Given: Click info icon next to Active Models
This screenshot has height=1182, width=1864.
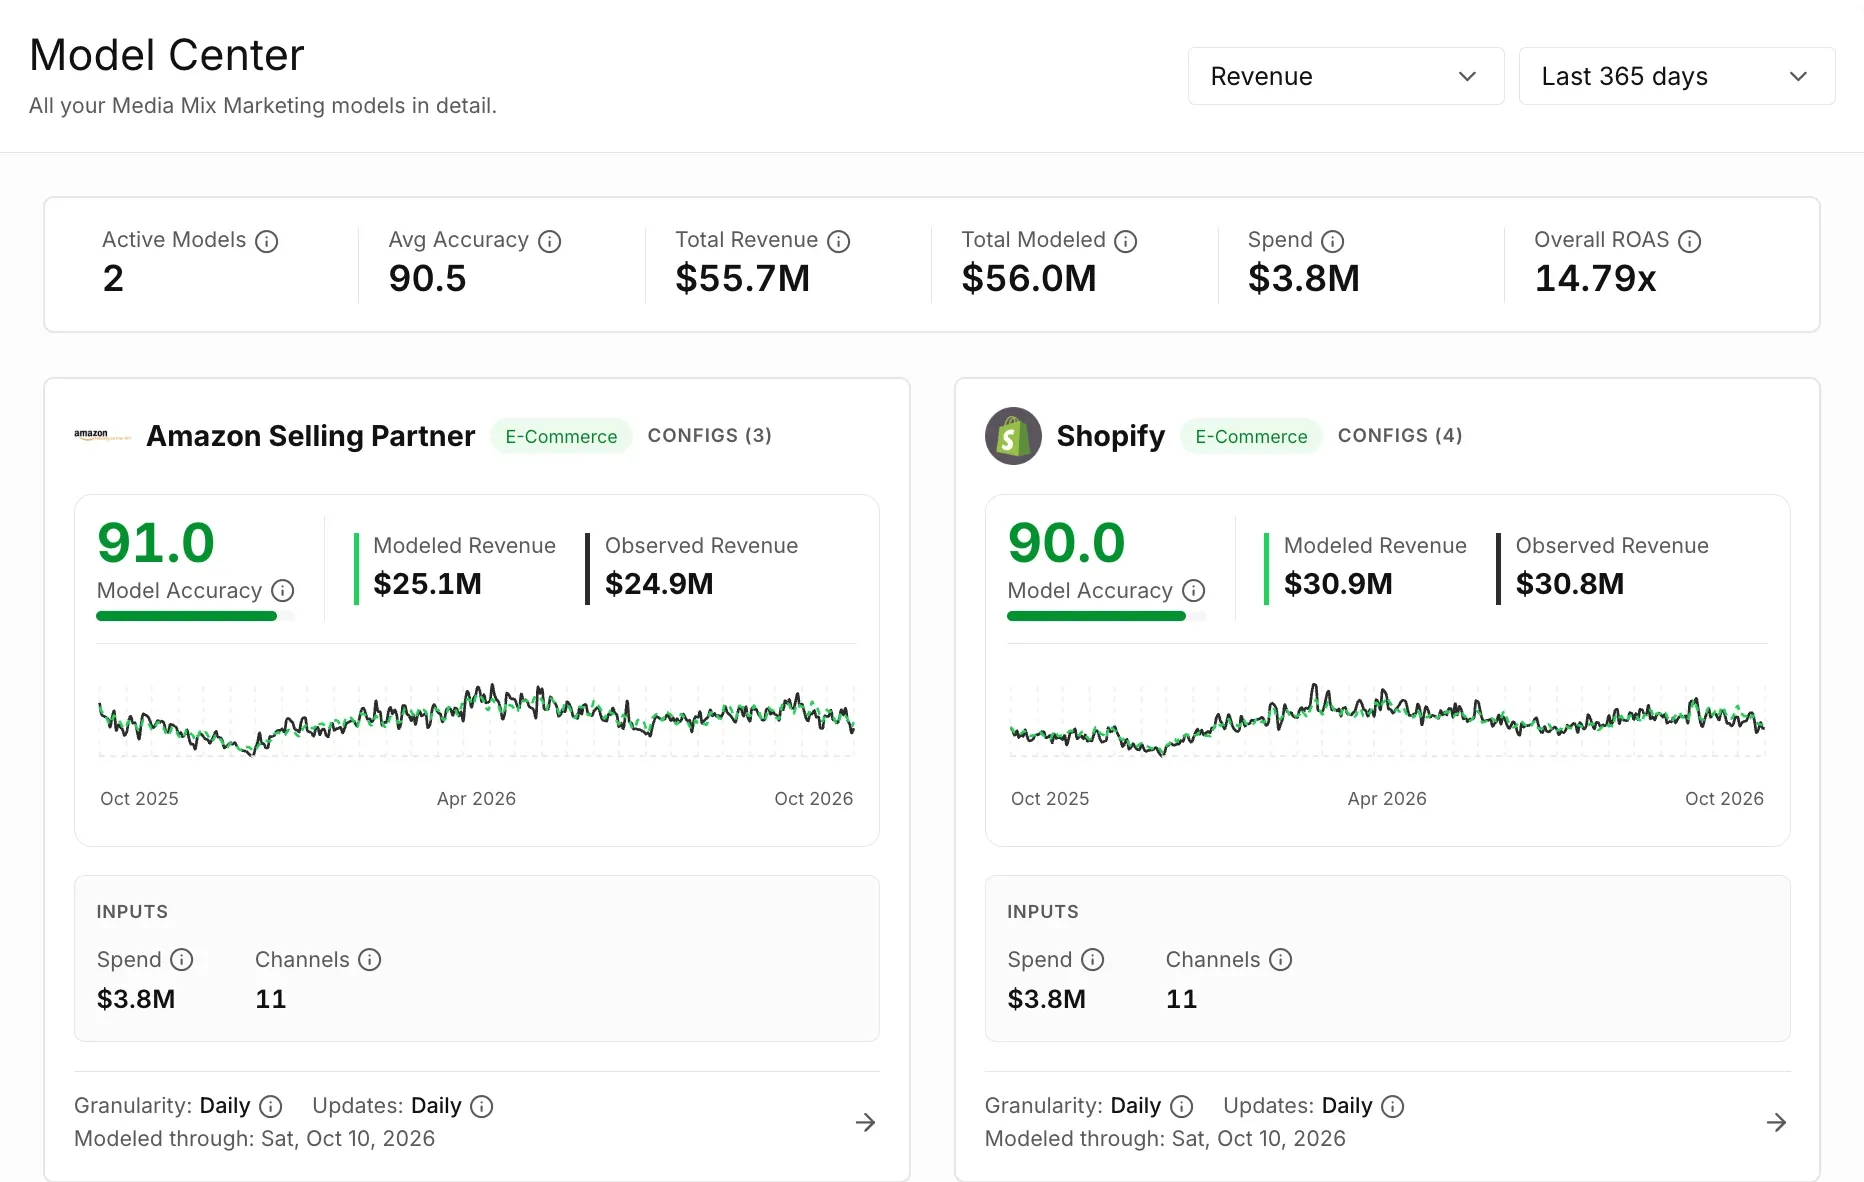Looking at the screenshot, I should (x=266, y=241).
